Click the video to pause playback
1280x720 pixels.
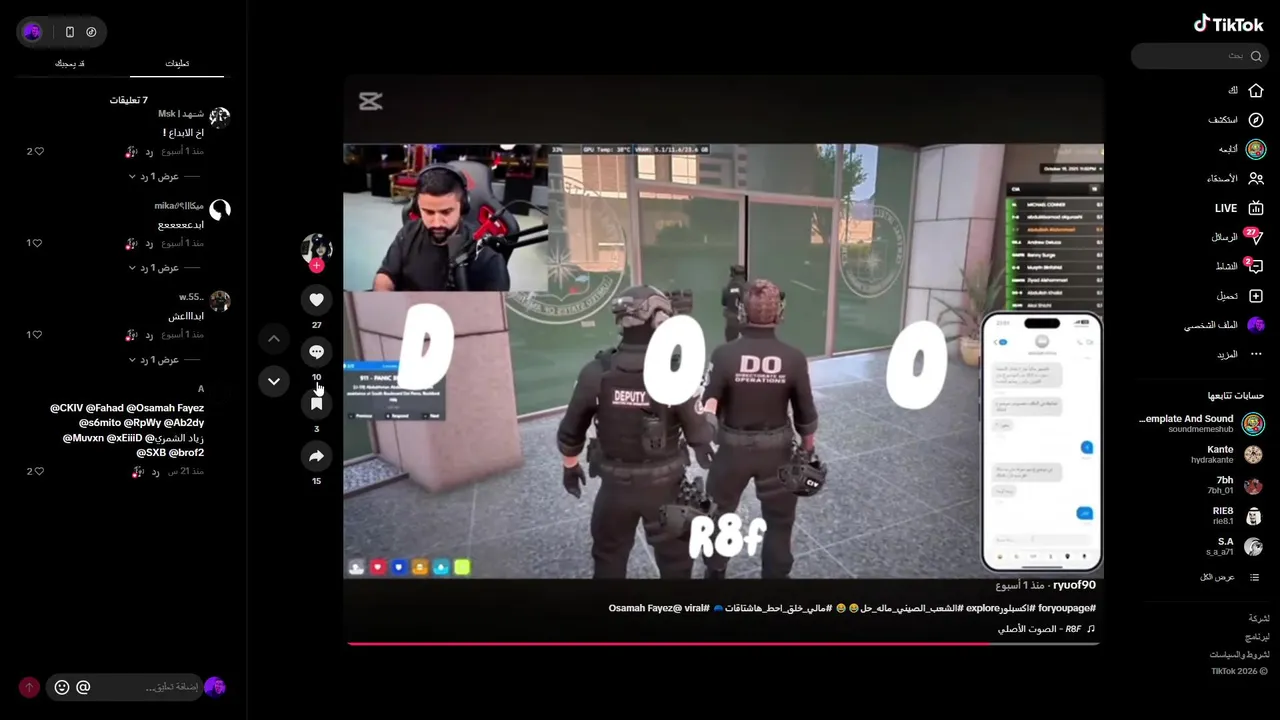pos(723,360)
